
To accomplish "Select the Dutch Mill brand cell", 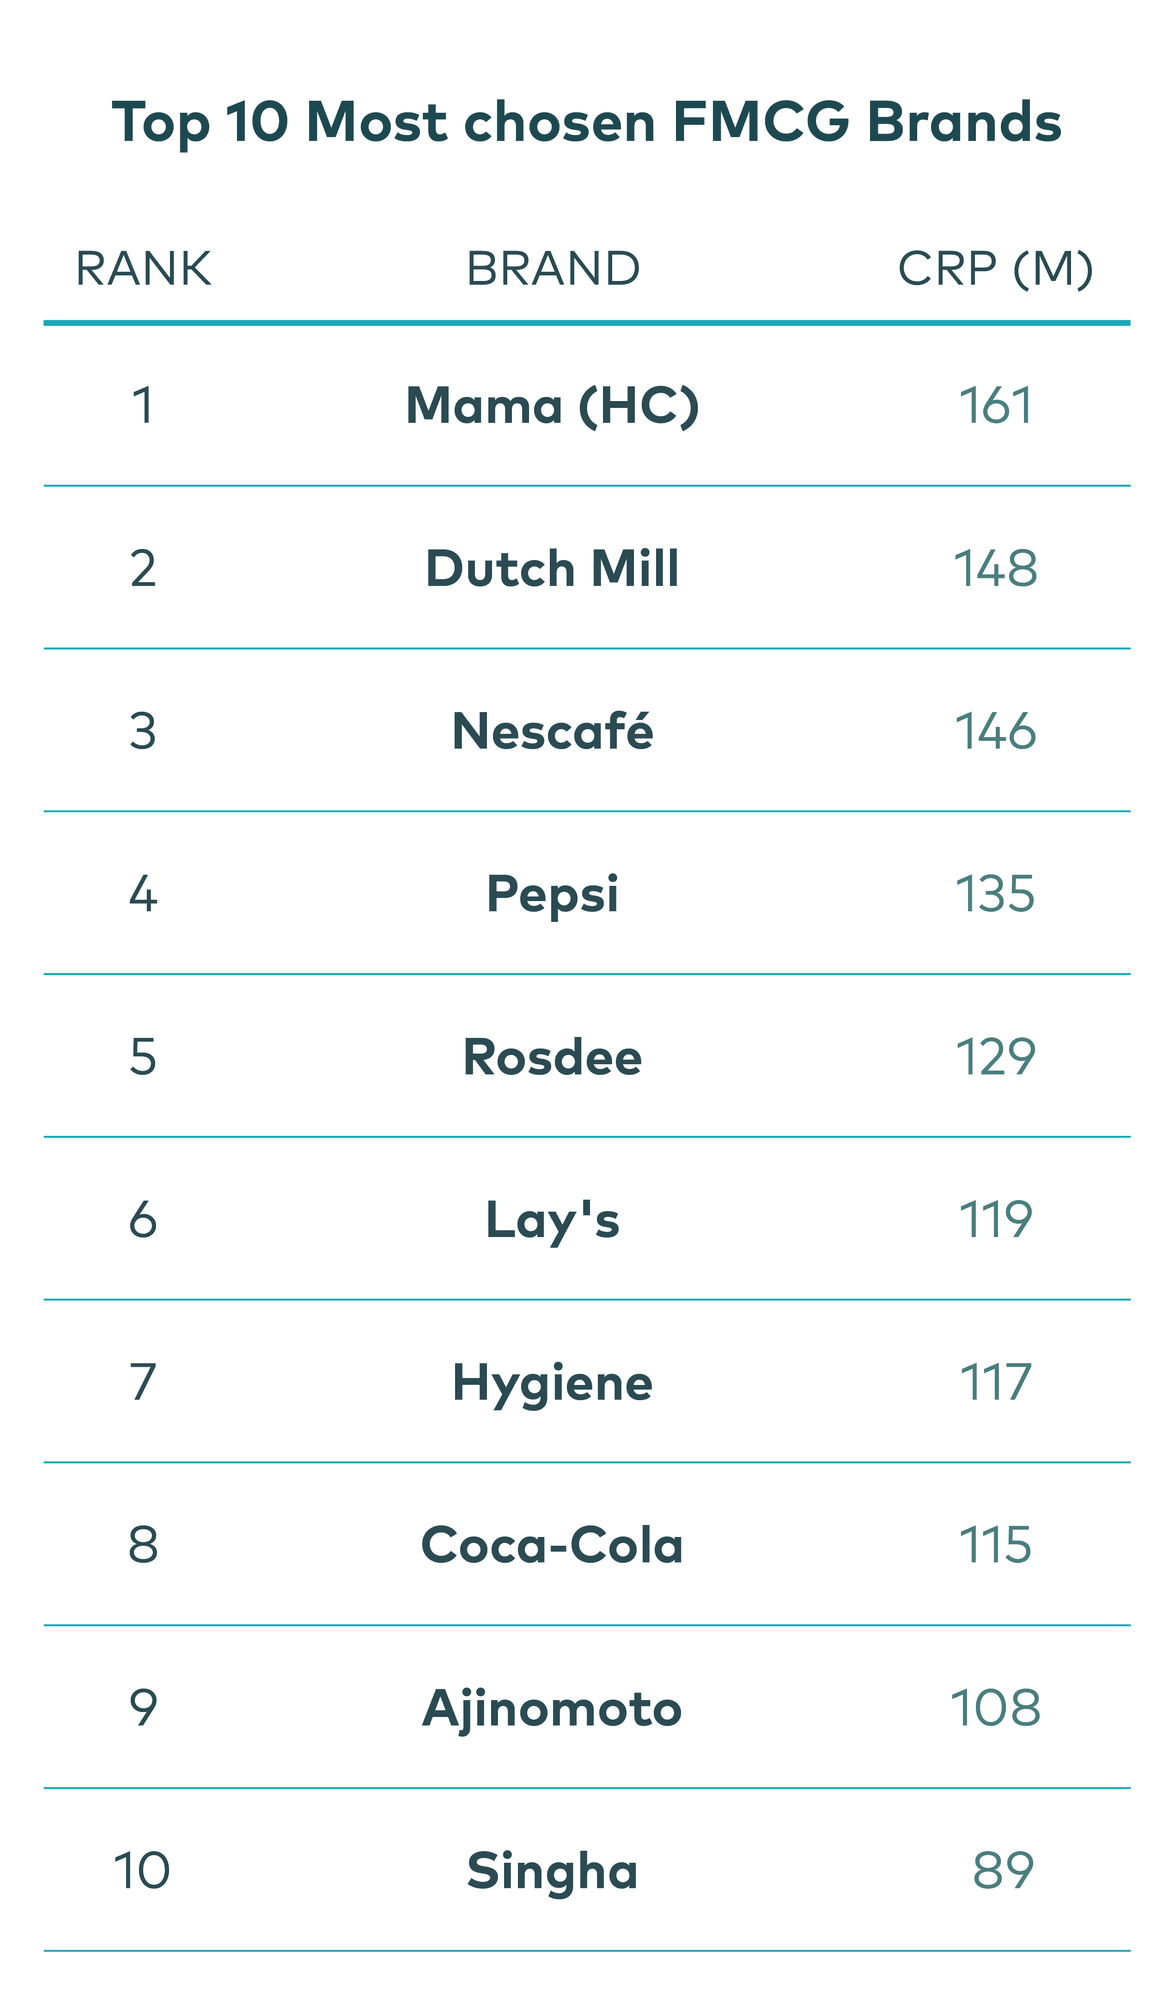I will (x=553, y=569).
